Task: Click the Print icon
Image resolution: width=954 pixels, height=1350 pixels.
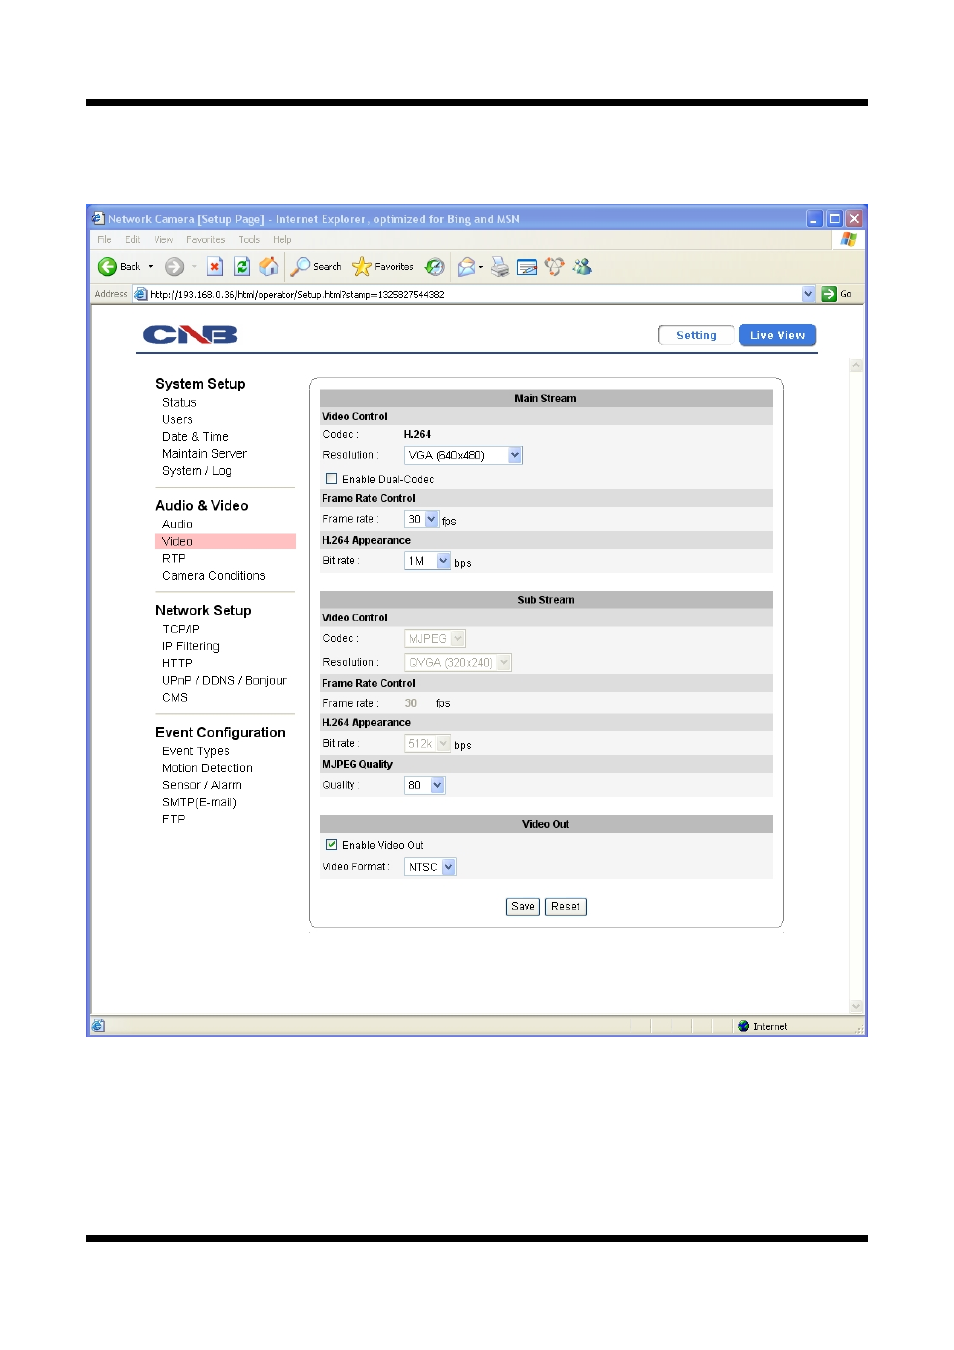Action: click(x=500, y=267)
